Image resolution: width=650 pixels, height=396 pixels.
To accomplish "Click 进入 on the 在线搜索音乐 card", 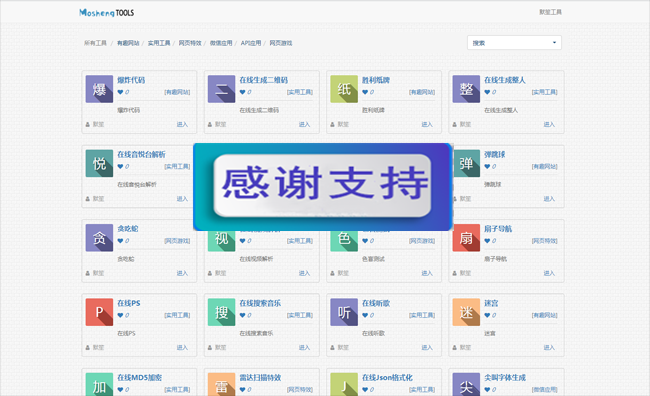I will pyautogui.click(x=305, y=347).
